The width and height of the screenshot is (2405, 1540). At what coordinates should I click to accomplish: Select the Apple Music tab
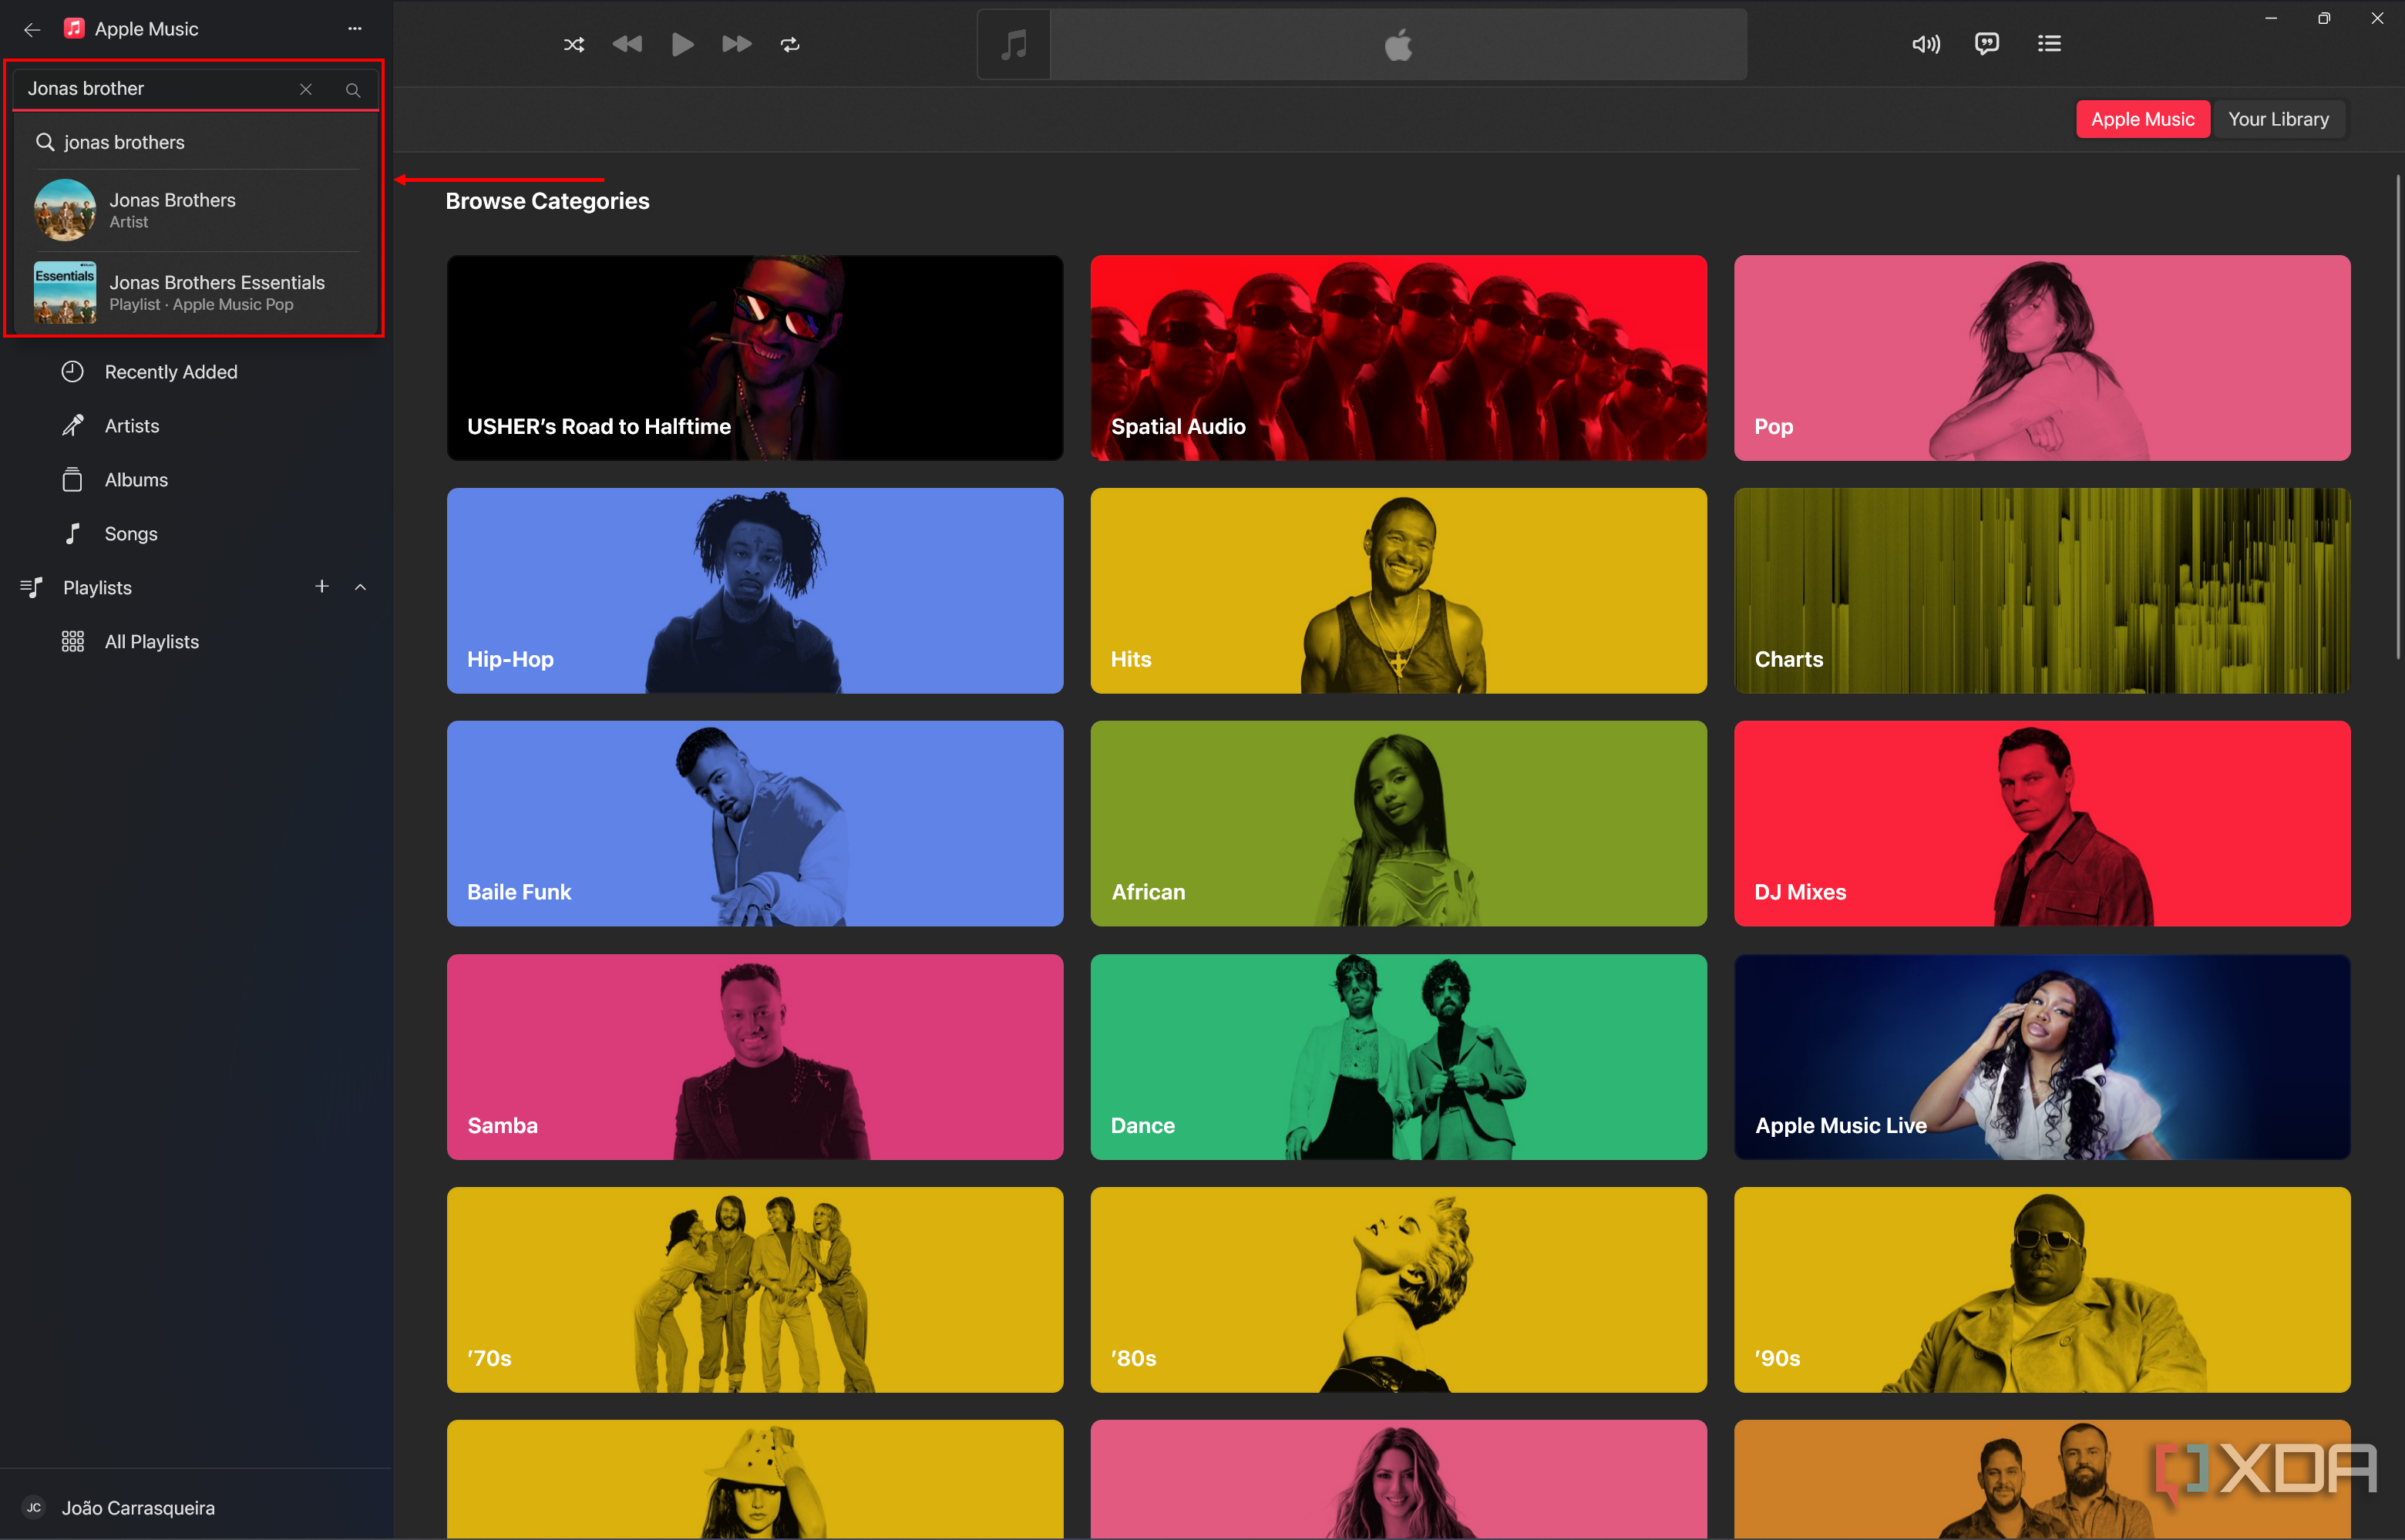click(x=2143, y=118)
